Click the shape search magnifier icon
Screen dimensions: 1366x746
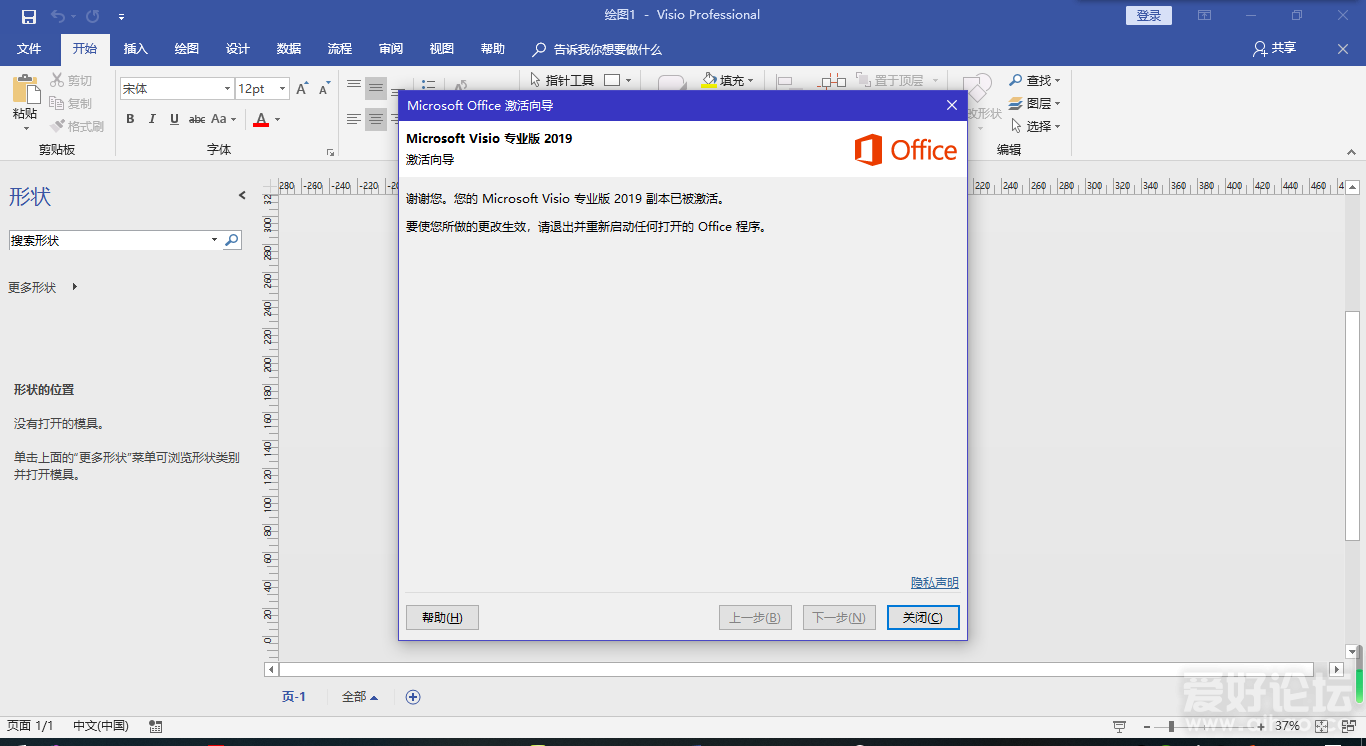232,241
